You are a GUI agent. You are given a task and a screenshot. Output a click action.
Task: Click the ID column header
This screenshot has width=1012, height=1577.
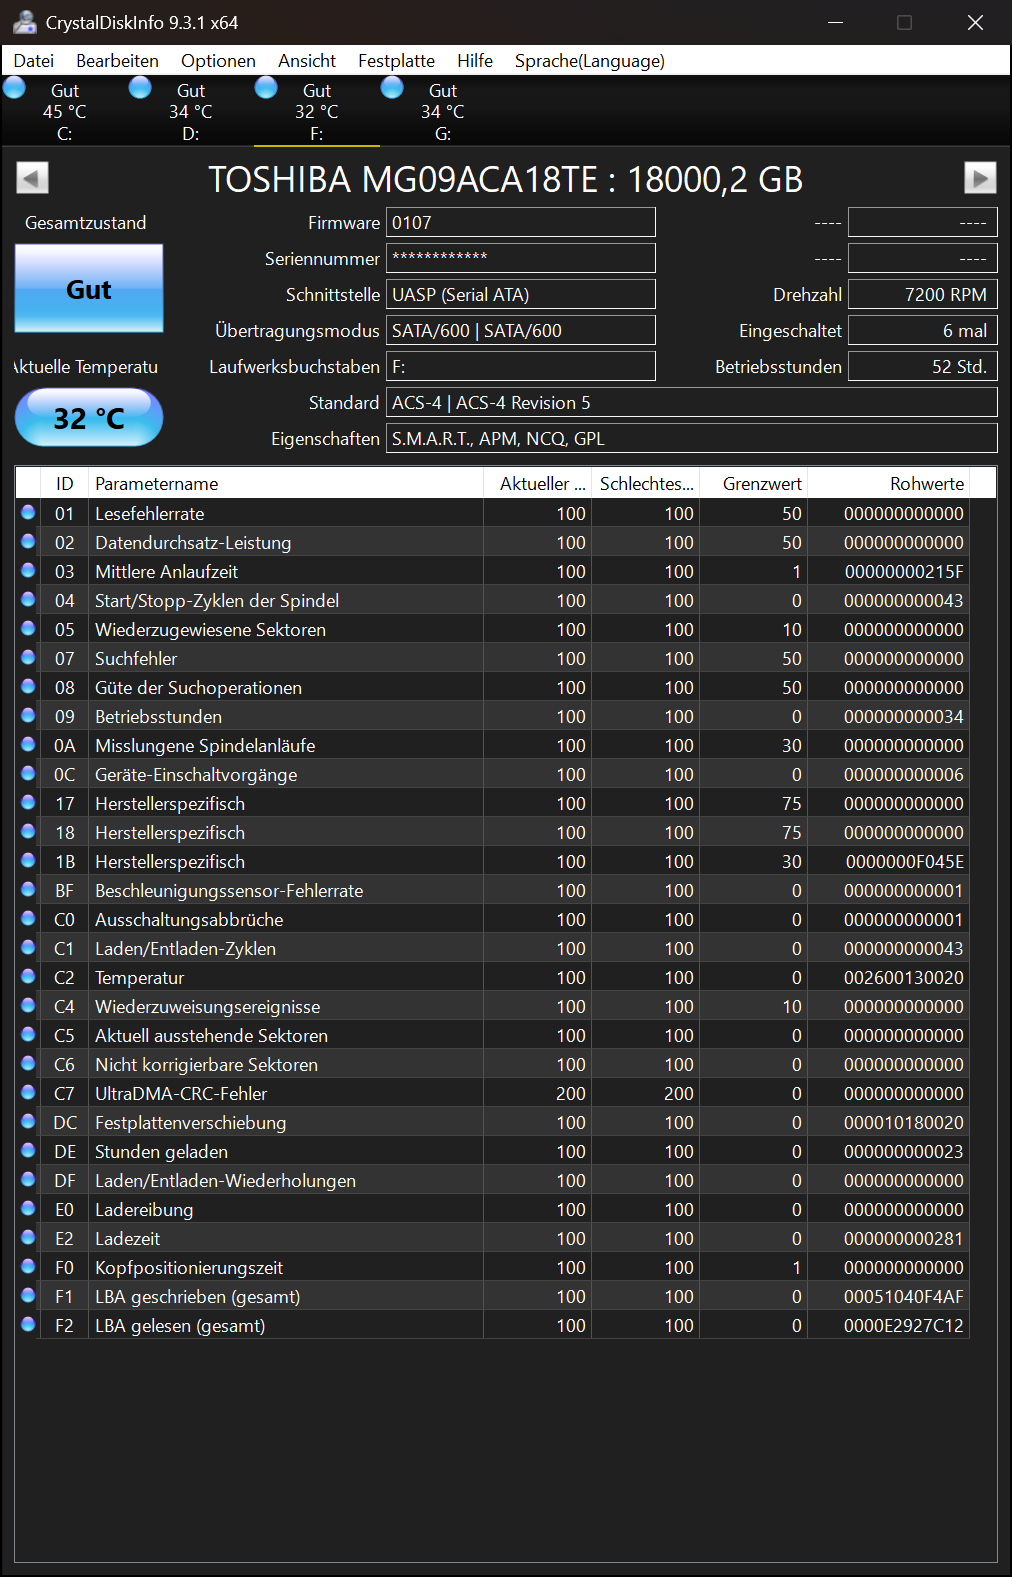tap(64, 483)
